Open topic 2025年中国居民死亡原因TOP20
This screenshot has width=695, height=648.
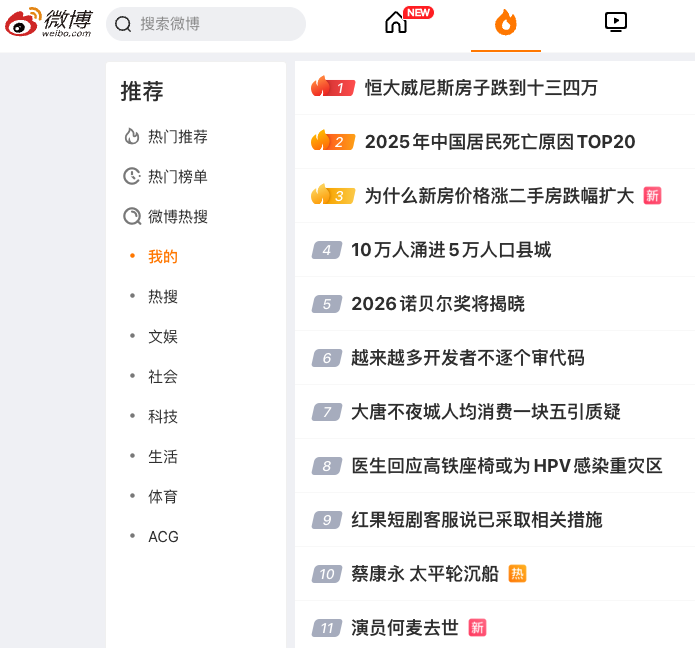(x=500, y=142)
